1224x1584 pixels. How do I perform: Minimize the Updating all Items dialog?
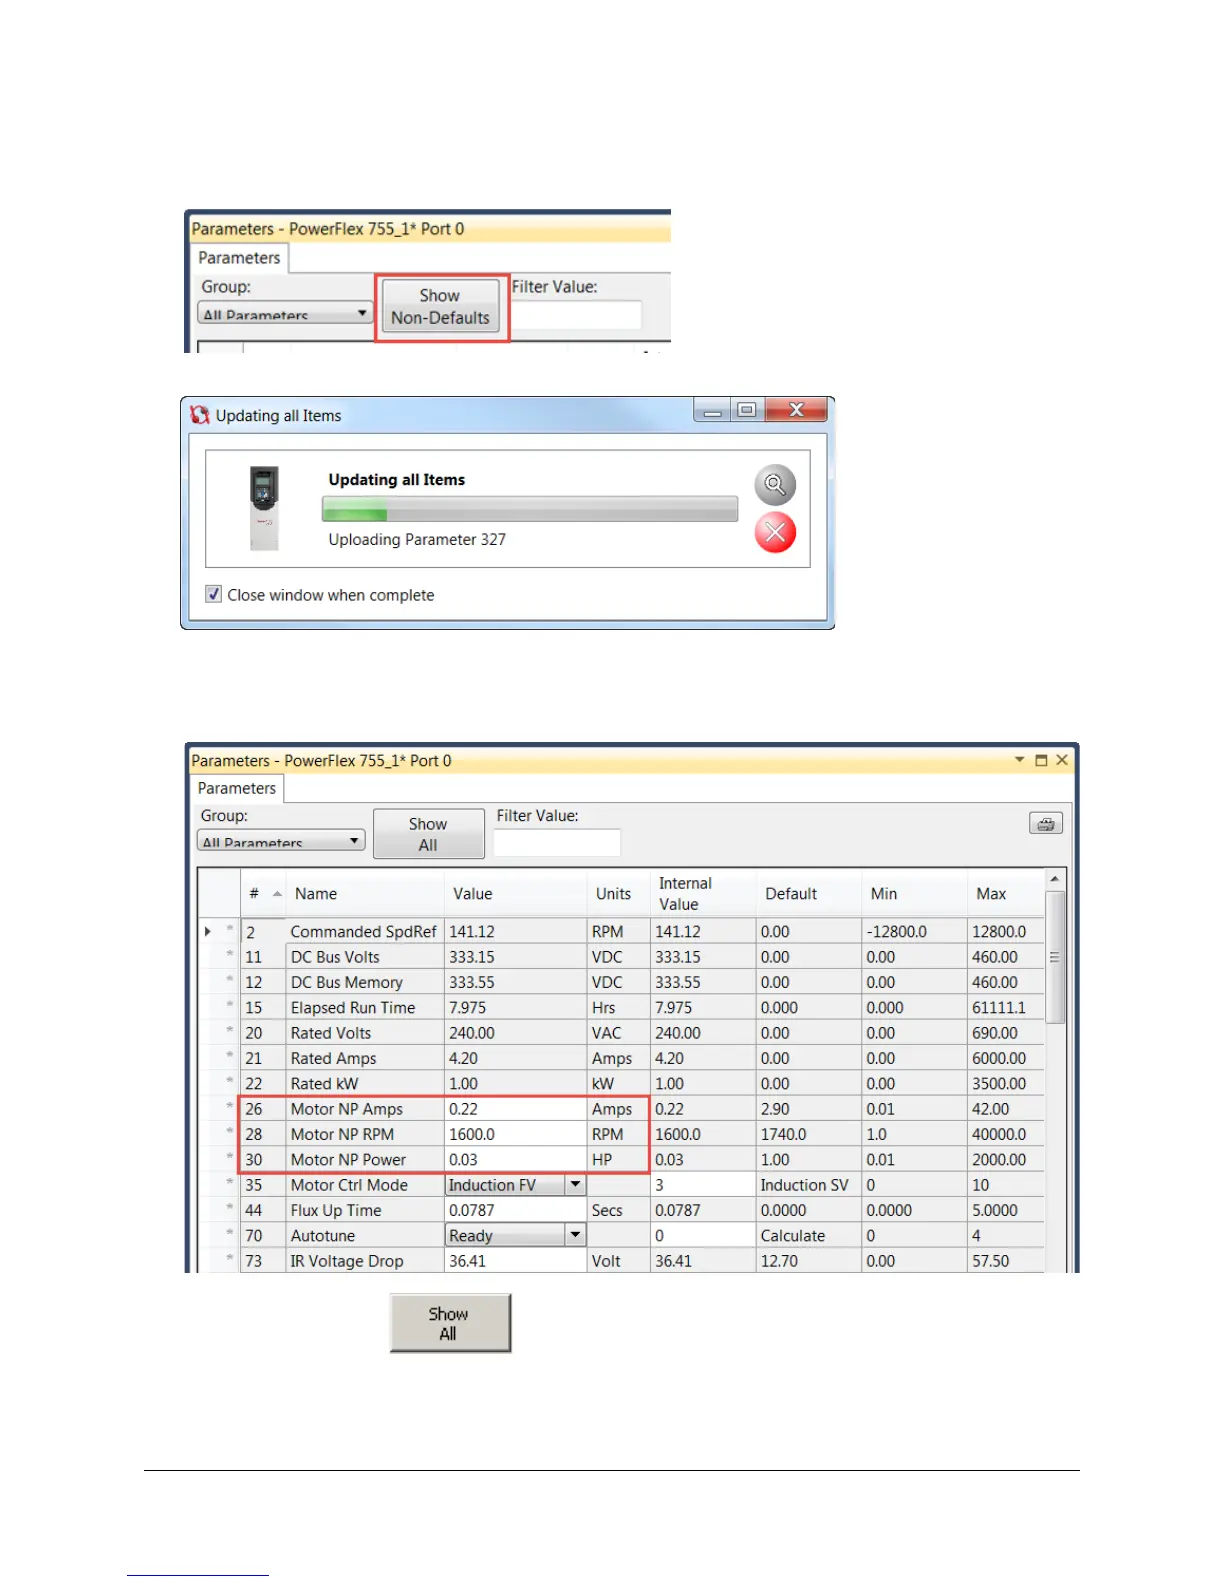tap(712, 410)
